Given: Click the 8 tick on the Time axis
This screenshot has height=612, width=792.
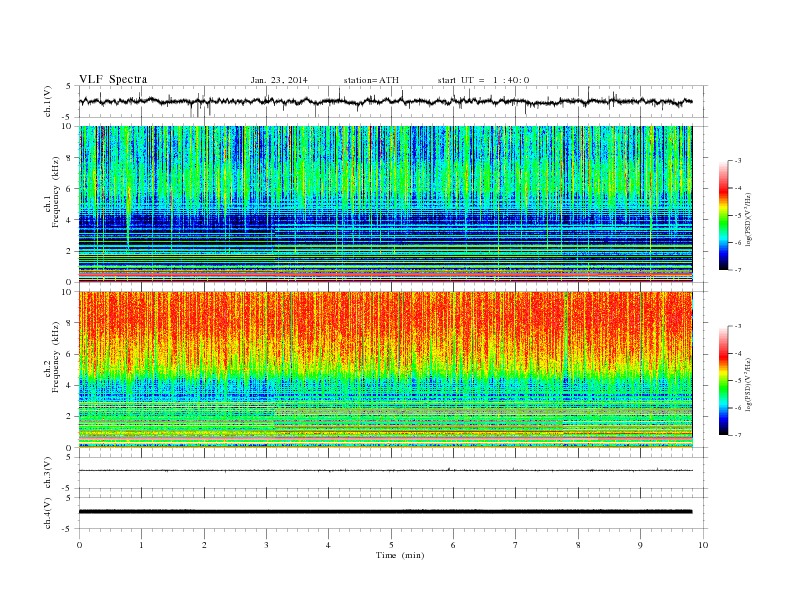Looking at the screenshot, I should [x=578, y=545].
